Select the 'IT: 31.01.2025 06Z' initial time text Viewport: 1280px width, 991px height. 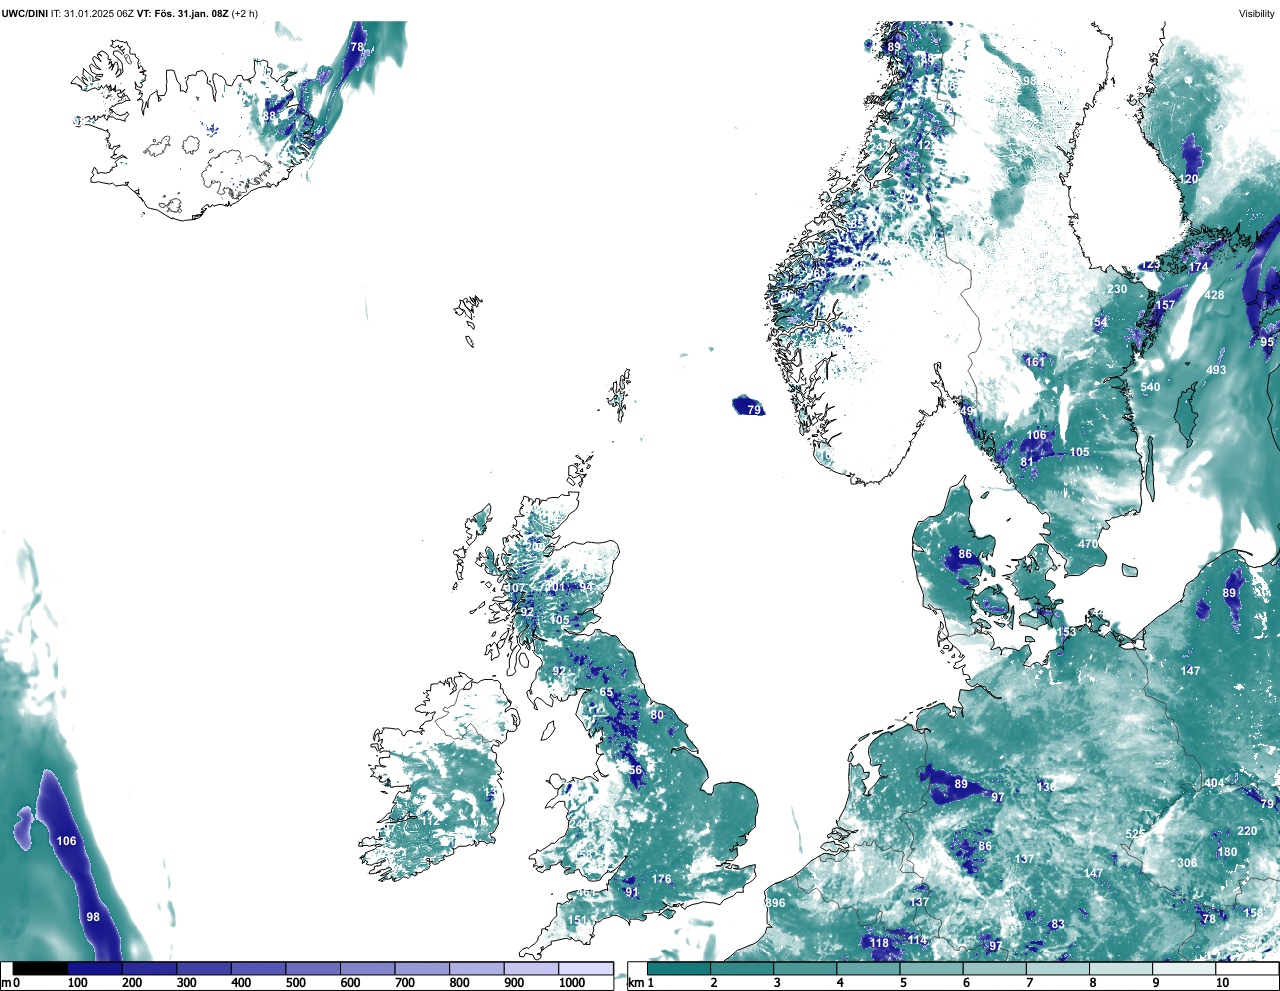point(92,13)
